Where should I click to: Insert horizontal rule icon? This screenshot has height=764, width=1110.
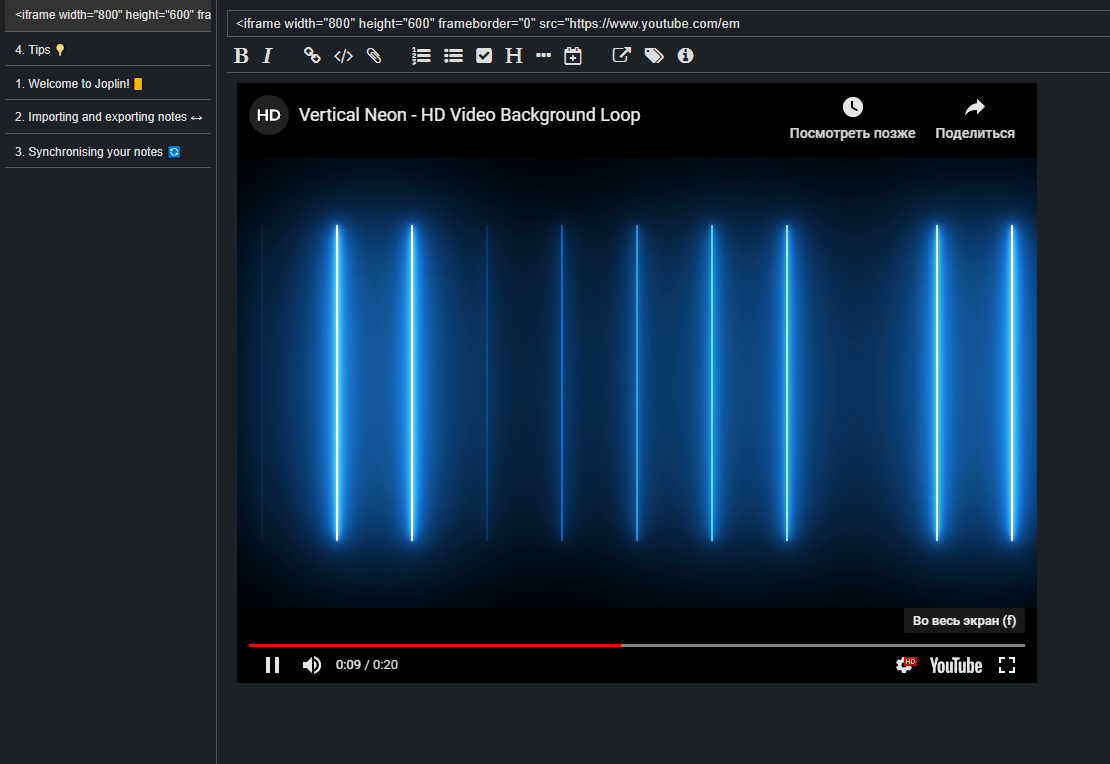[x=544, y=55]
